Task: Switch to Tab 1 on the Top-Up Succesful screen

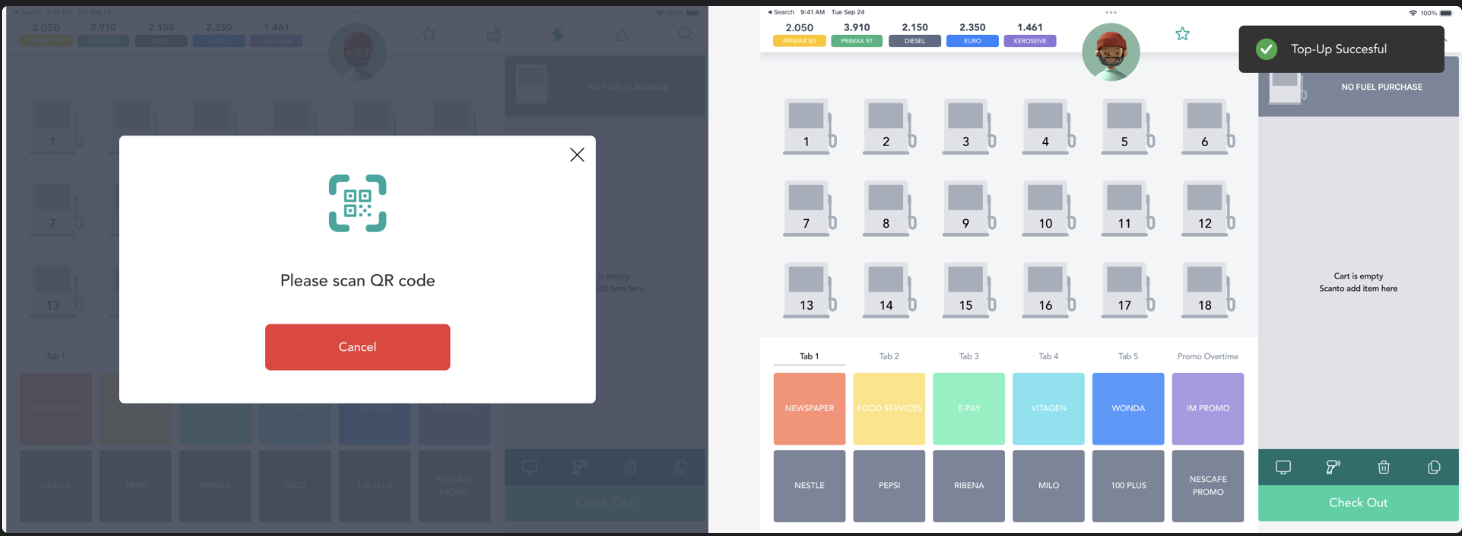Action: [x=809, y=356]
